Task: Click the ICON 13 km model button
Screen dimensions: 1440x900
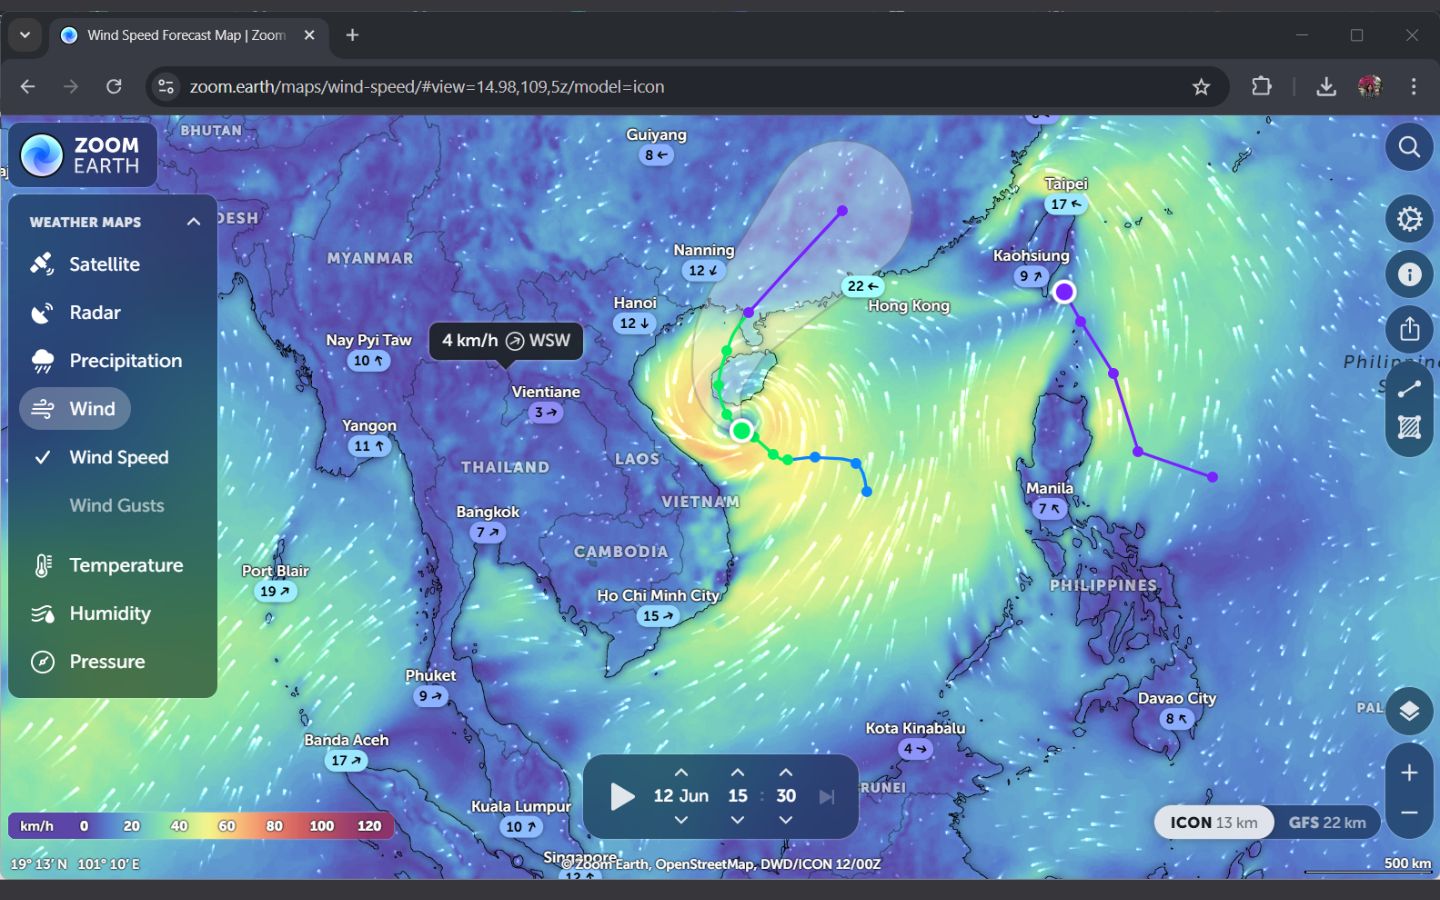Action: tap(1213, 822)
